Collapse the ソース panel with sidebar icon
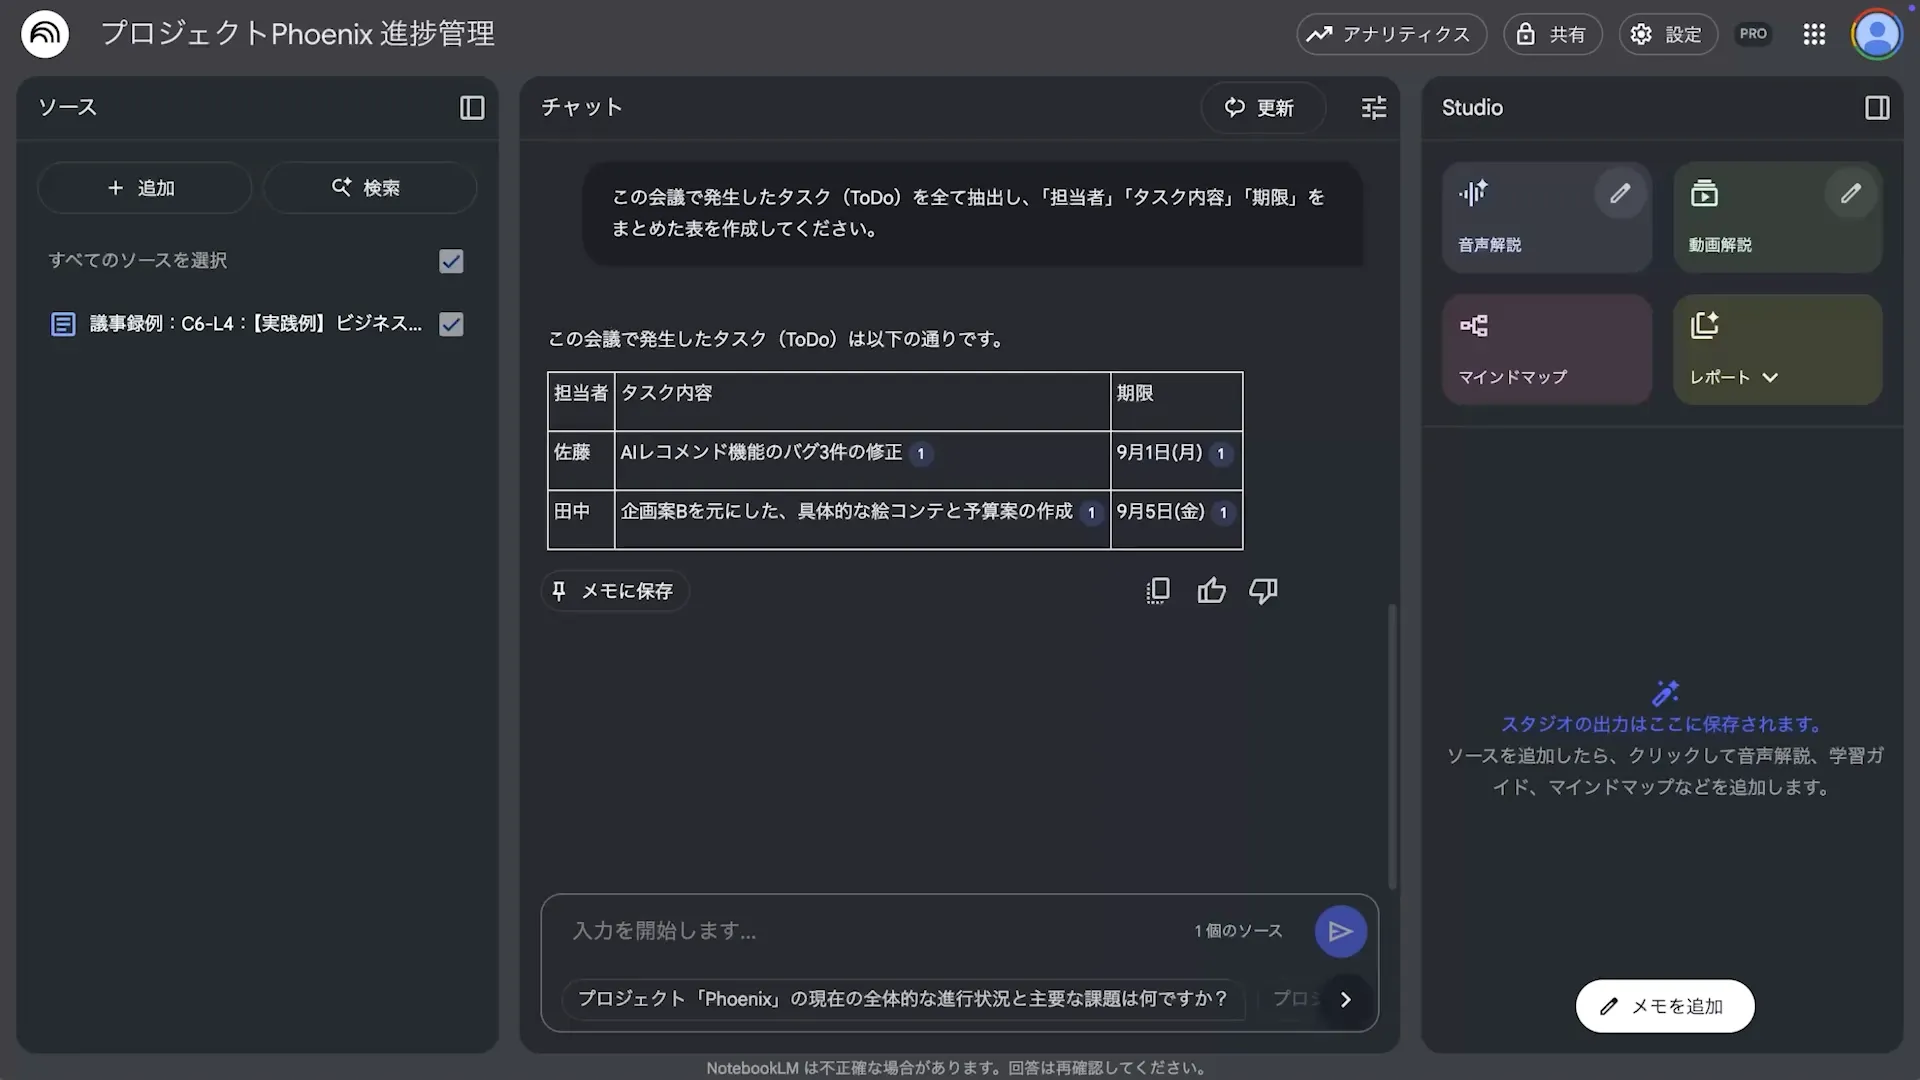 pyautogui.click(x=472, y=107)
